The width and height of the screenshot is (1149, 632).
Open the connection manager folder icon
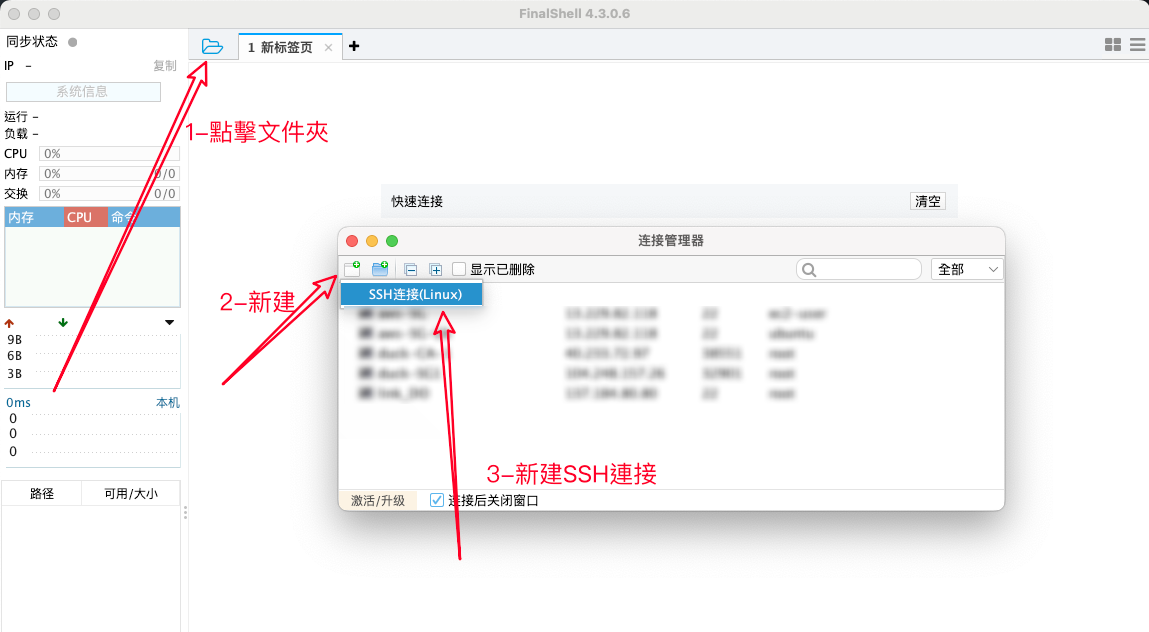(212, 46)
